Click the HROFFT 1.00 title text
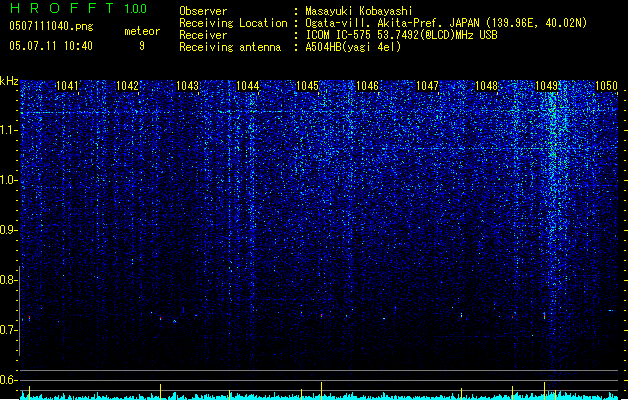The height and width of the screenshot is (400, 629). click(78, 8)
